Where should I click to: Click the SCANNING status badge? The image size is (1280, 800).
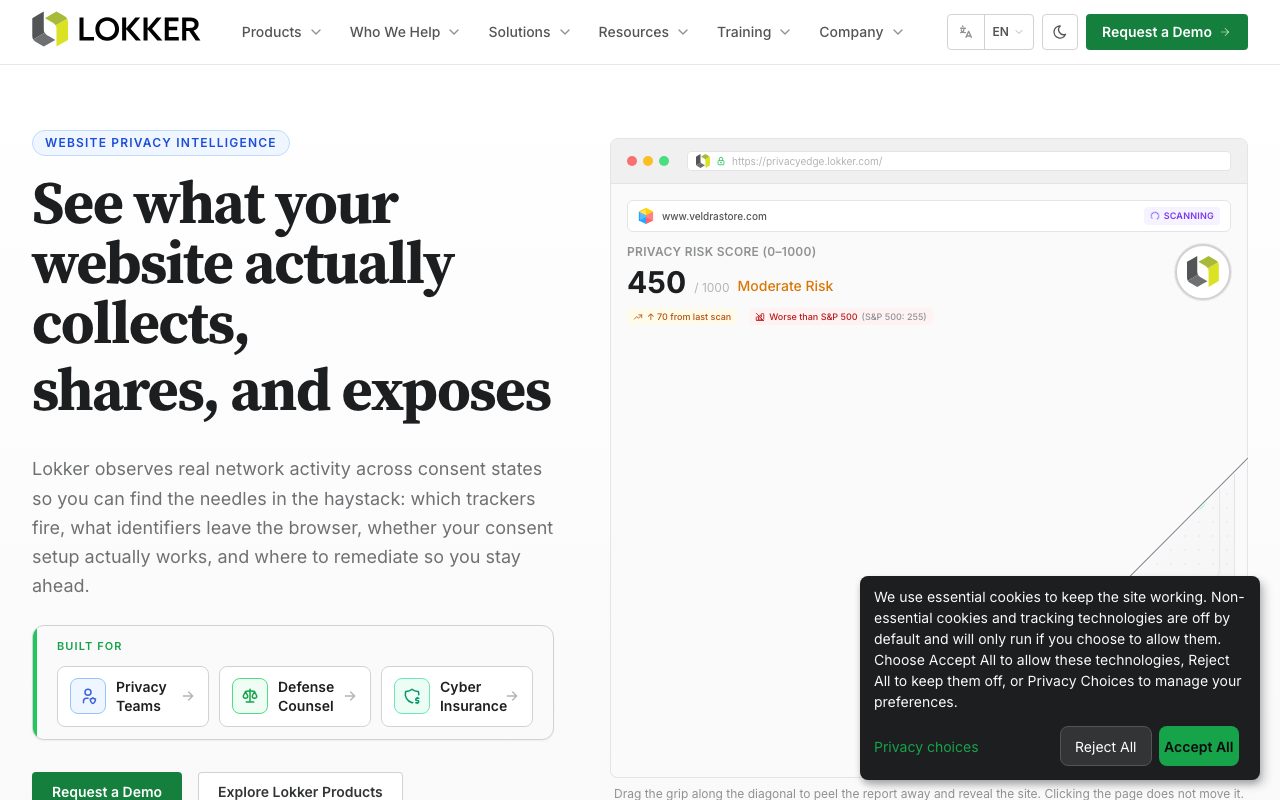[1182, 216]
